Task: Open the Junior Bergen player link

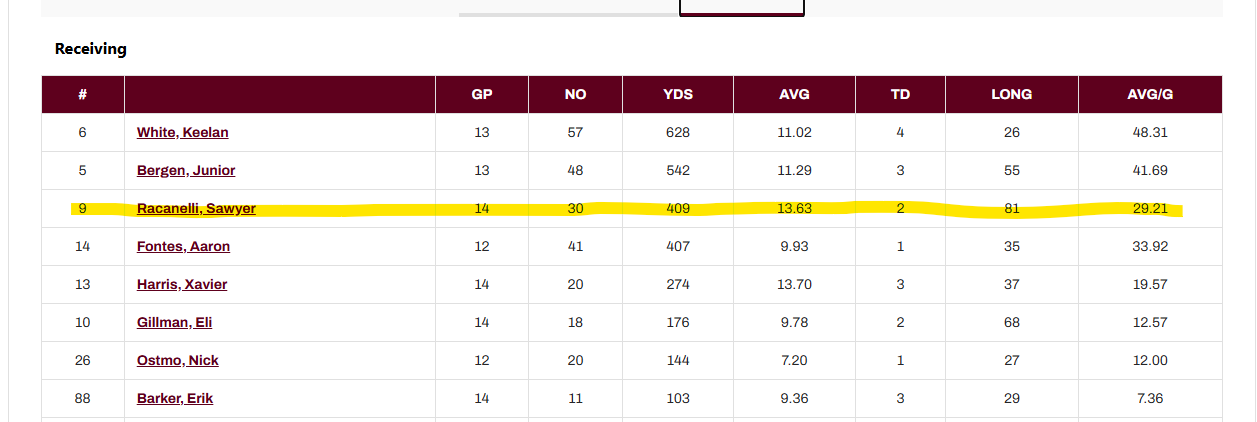Action: (186, 170)
